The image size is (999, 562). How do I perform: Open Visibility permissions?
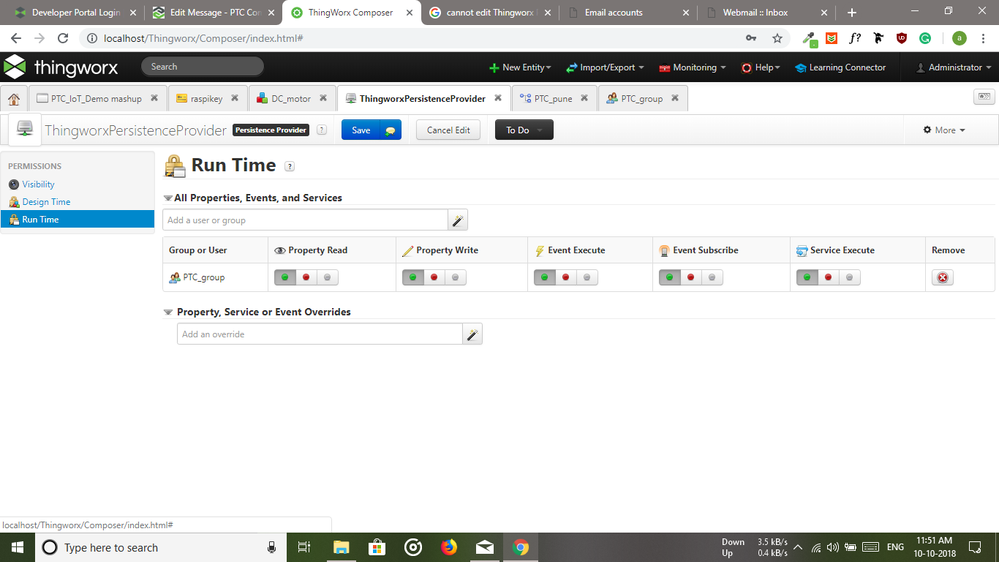pyautogui.click(x=38, y=185)
